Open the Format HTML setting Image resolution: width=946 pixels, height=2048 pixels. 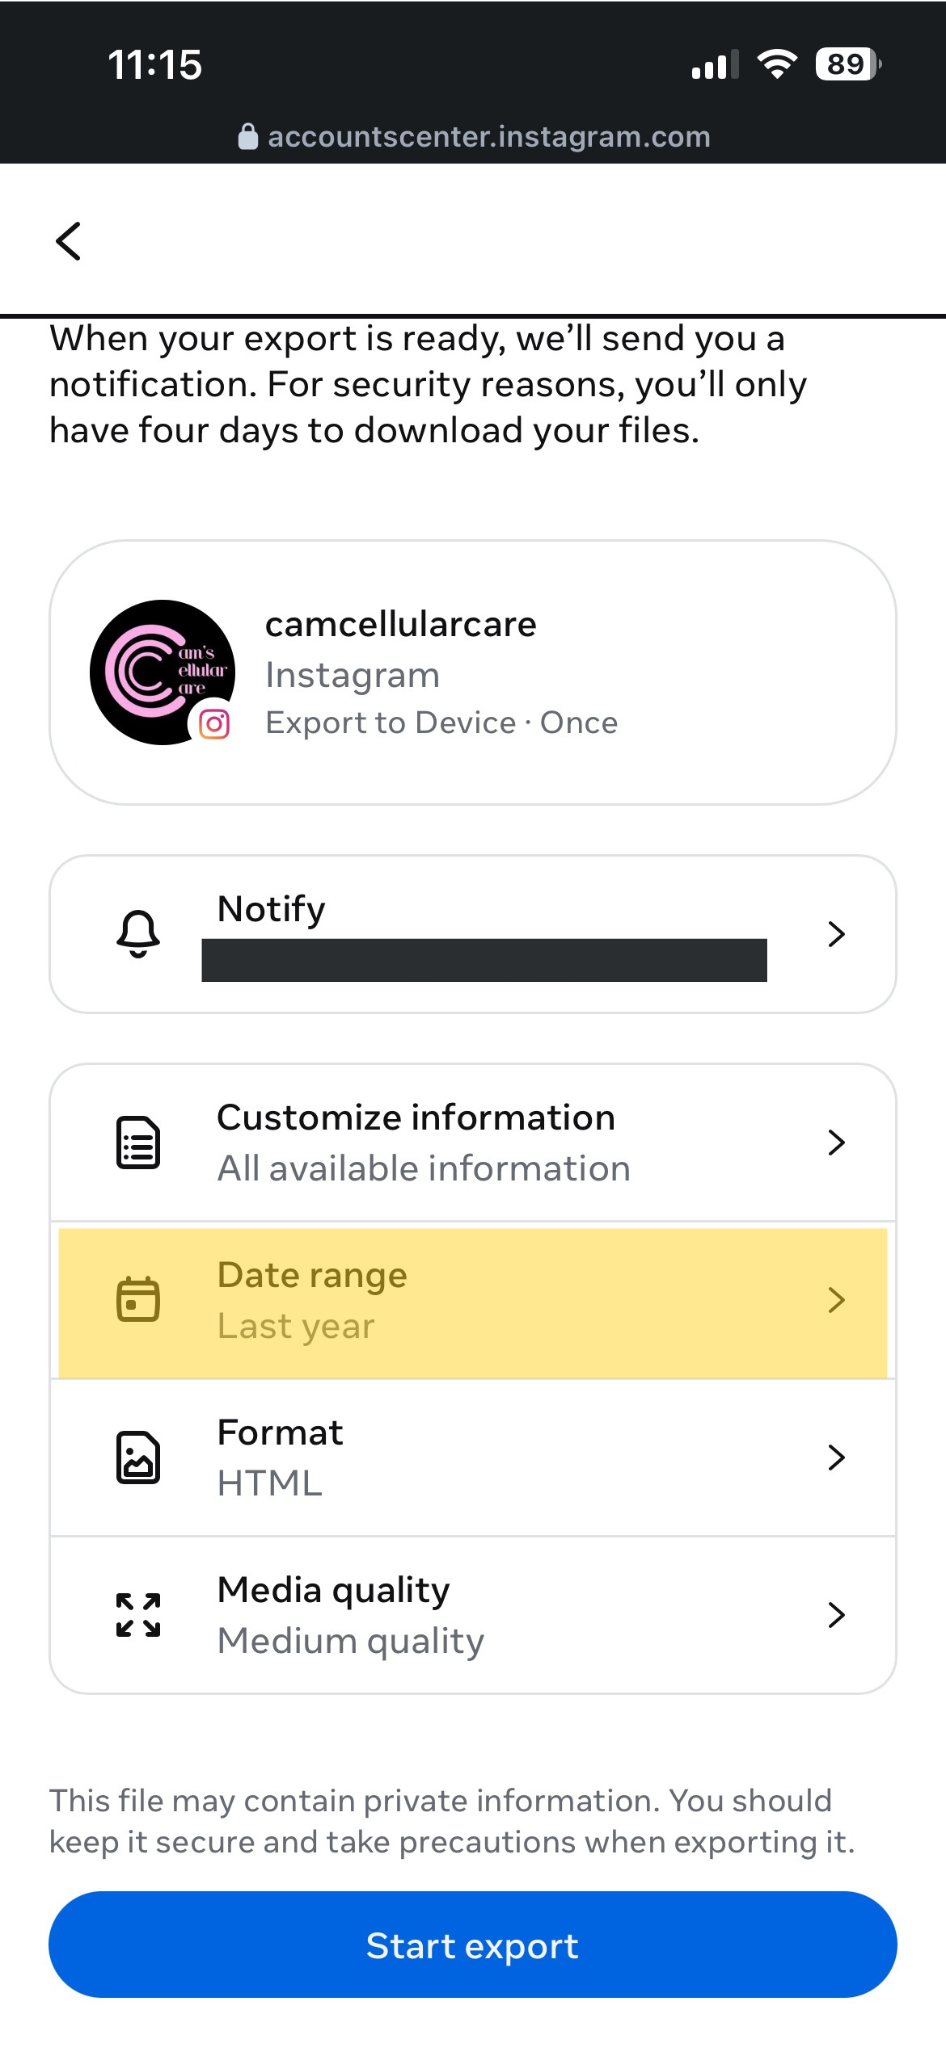(473, 1458)
